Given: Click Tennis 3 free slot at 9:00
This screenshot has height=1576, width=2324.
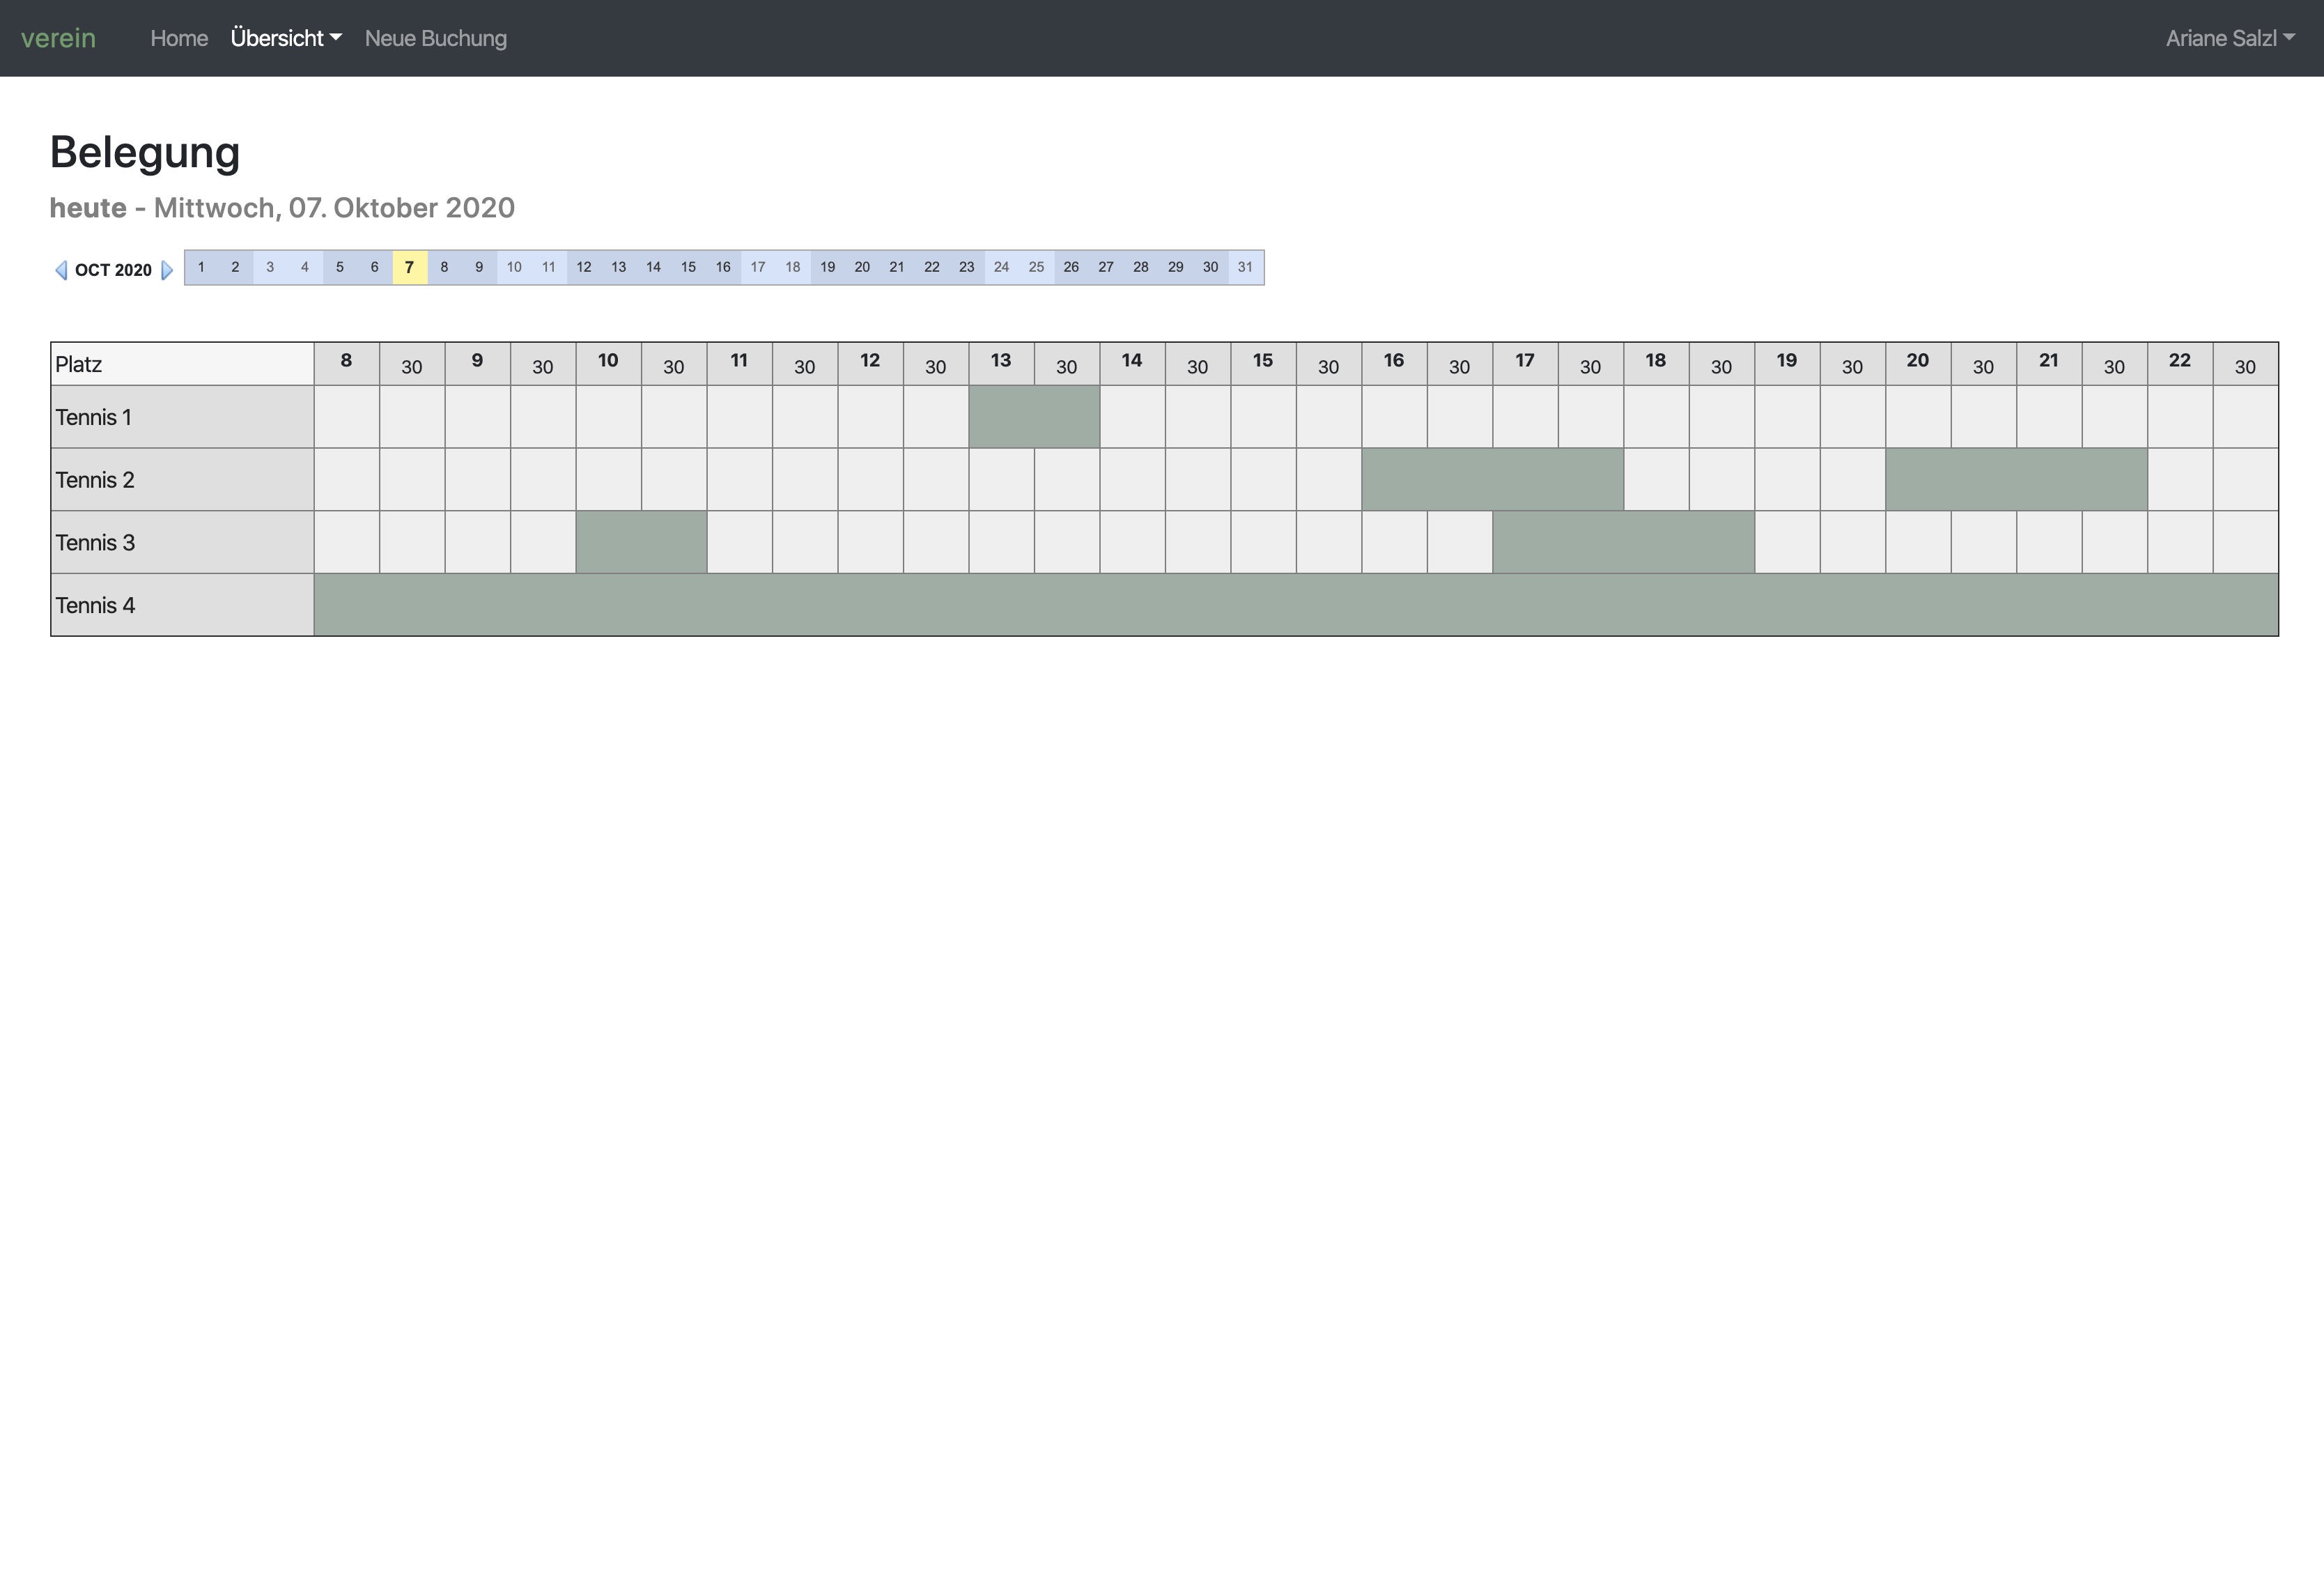Looking at the screenshot, I should tap(478, 542).
